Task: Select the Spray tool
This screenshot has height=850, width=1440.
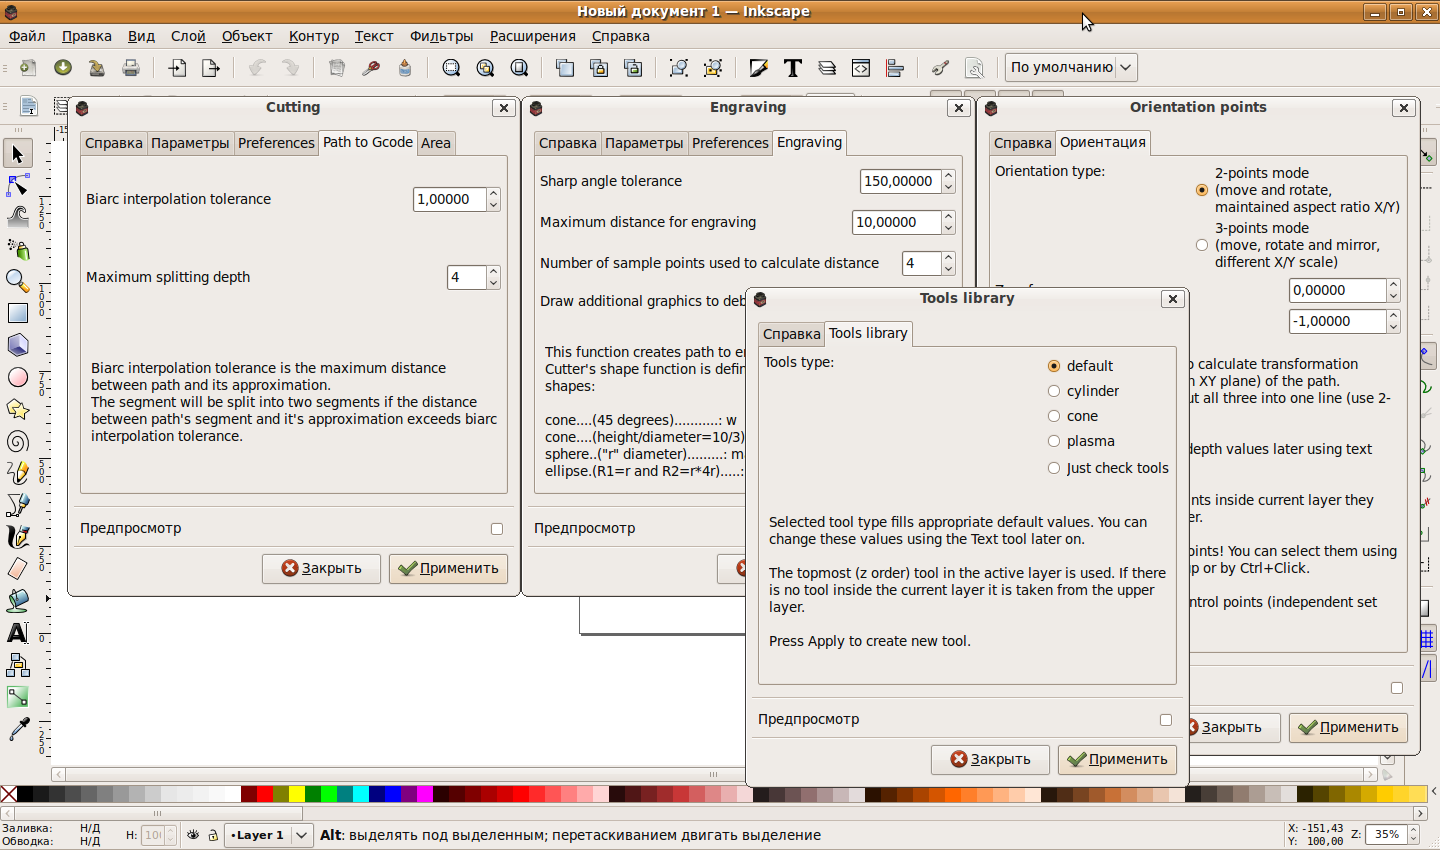Action: tap(18, 248)
